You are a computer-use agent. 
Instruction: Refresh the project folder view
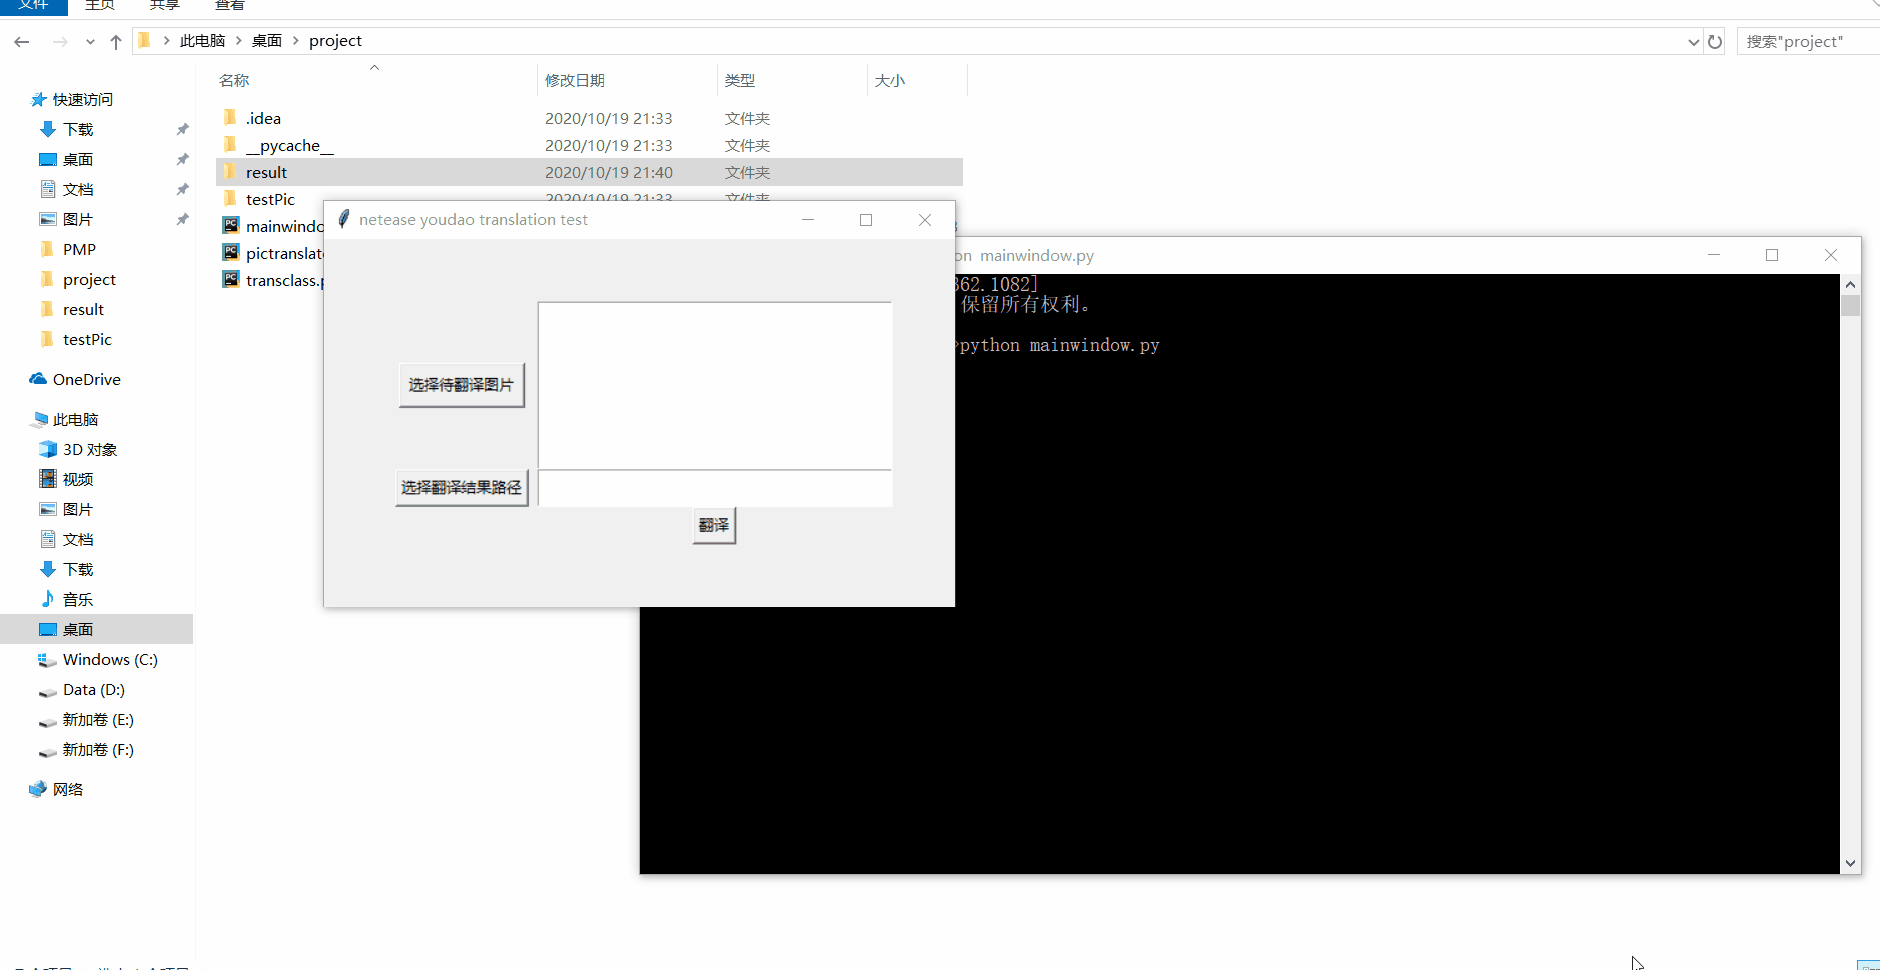point(1715,42)
